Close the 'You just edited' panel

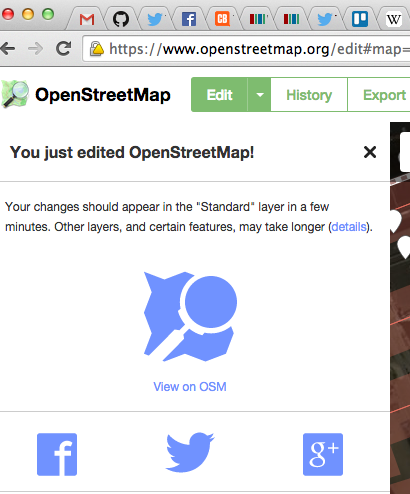coord(370,152)
